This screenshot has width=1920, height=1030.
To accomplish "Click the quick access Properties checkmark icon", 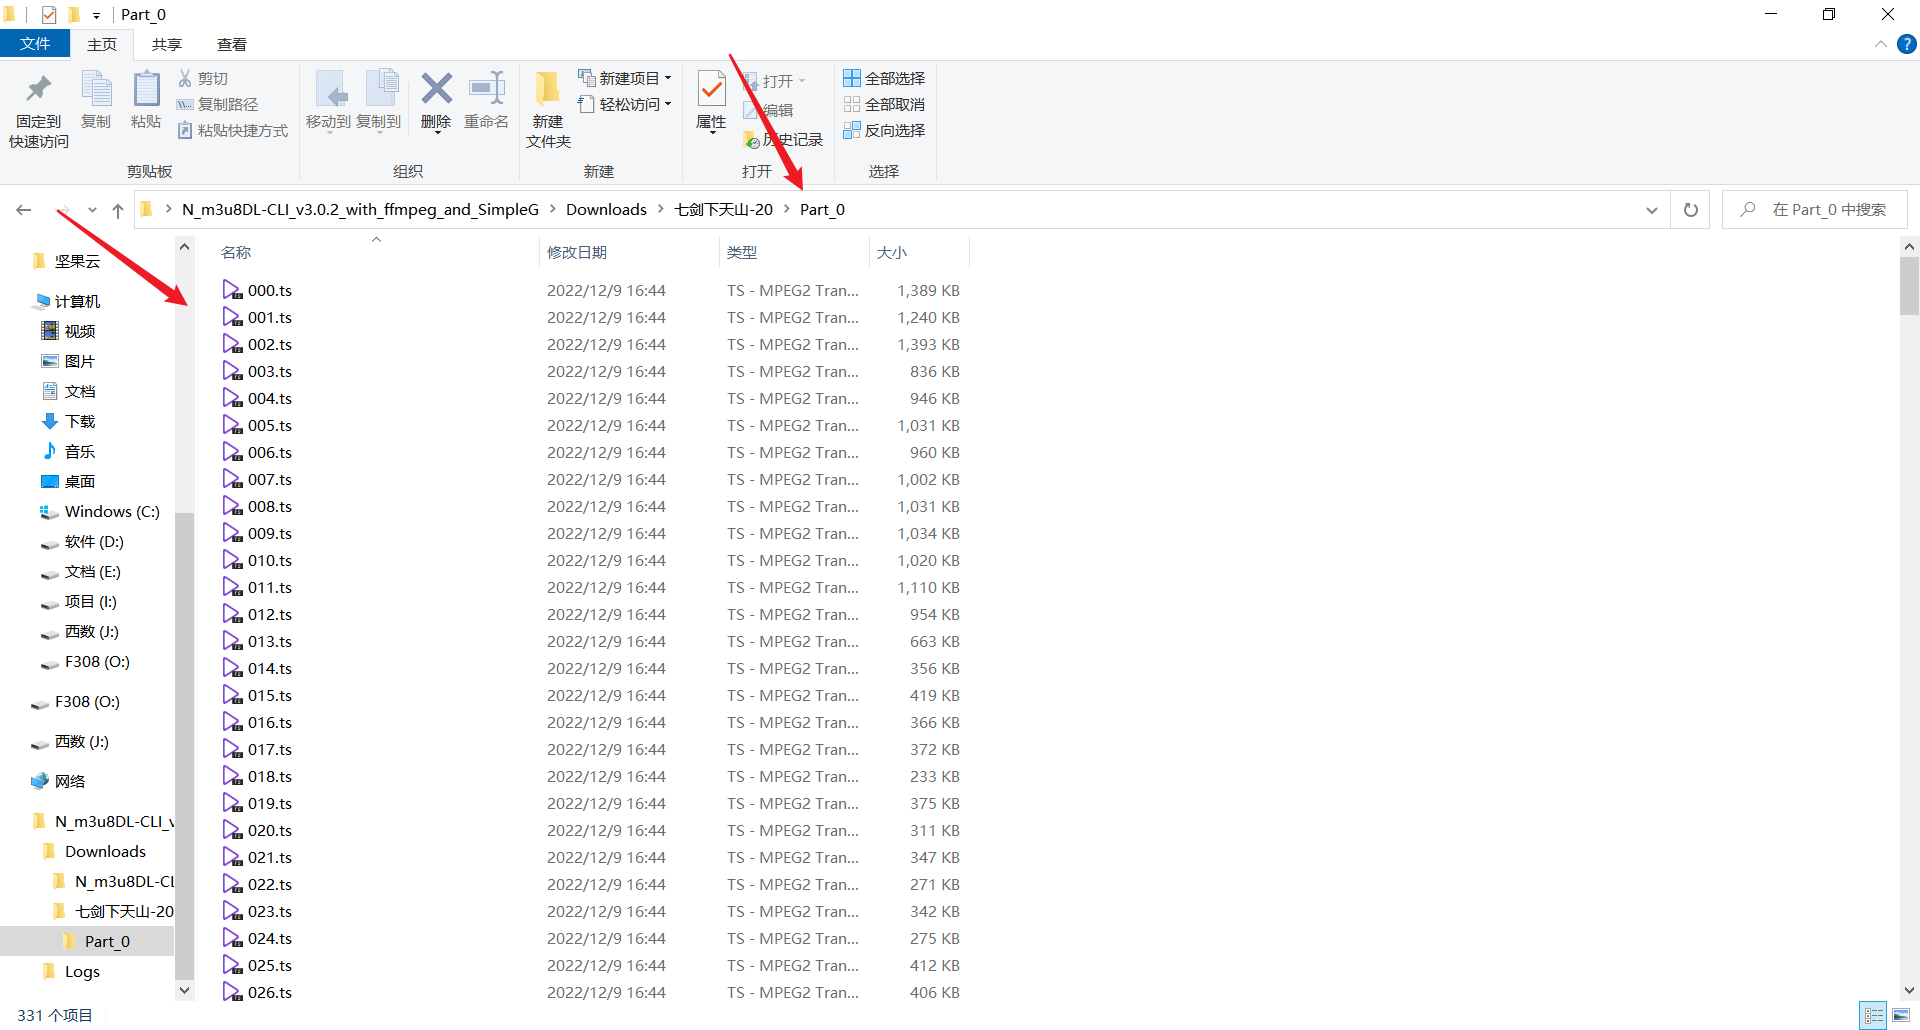I will point(48,14).
